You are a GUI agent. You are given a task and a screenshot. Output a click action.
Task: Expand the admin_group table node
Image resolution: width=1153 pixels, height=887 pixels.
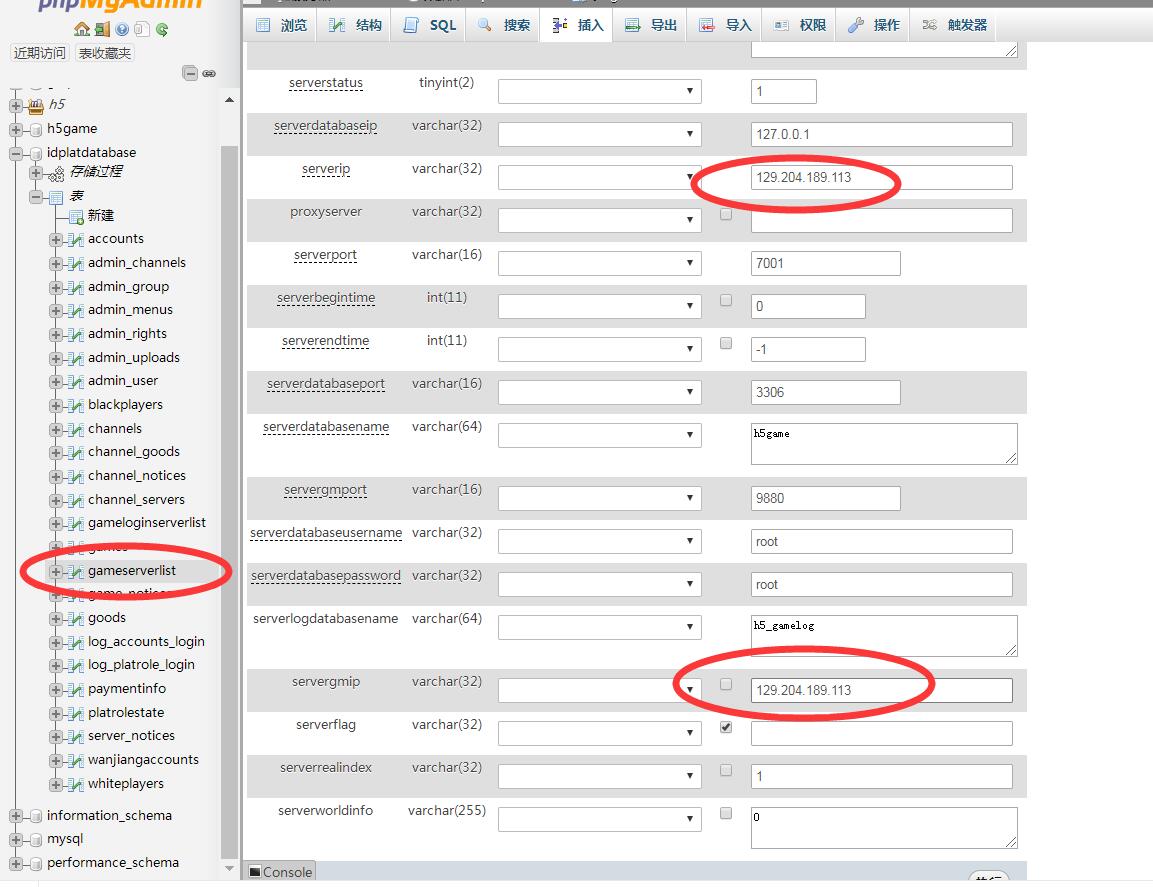pos(56,287)
